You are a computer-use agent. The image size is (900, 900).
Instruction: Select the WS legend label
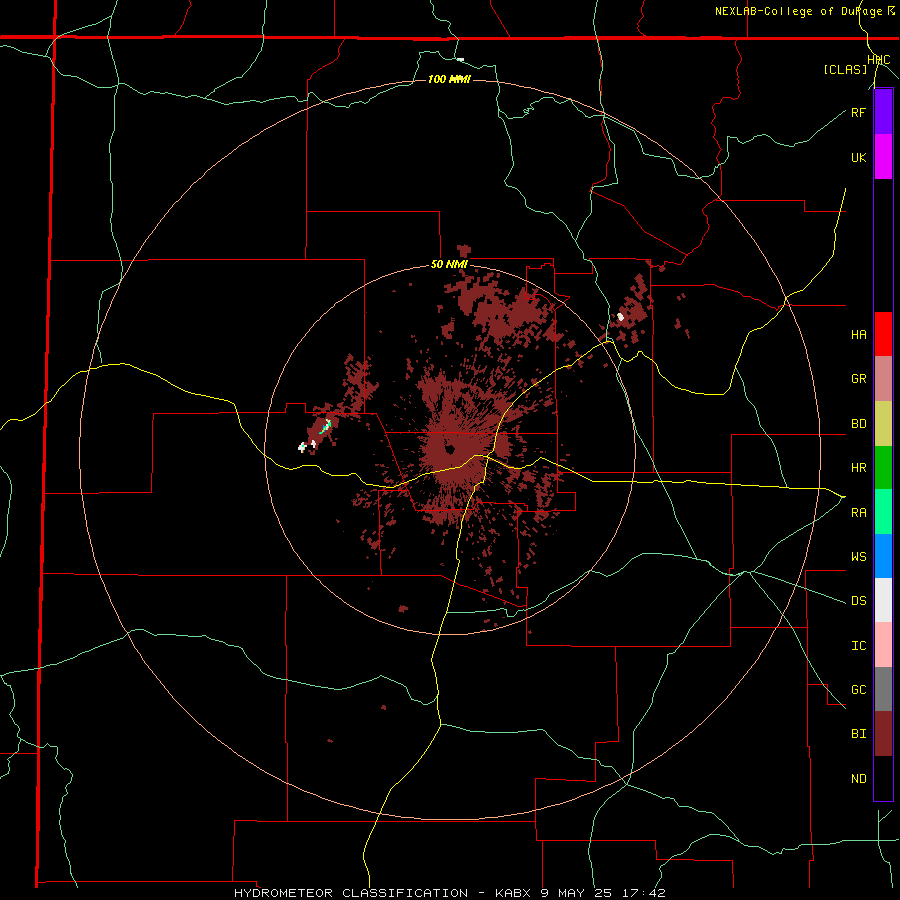[x=858, y=556]
